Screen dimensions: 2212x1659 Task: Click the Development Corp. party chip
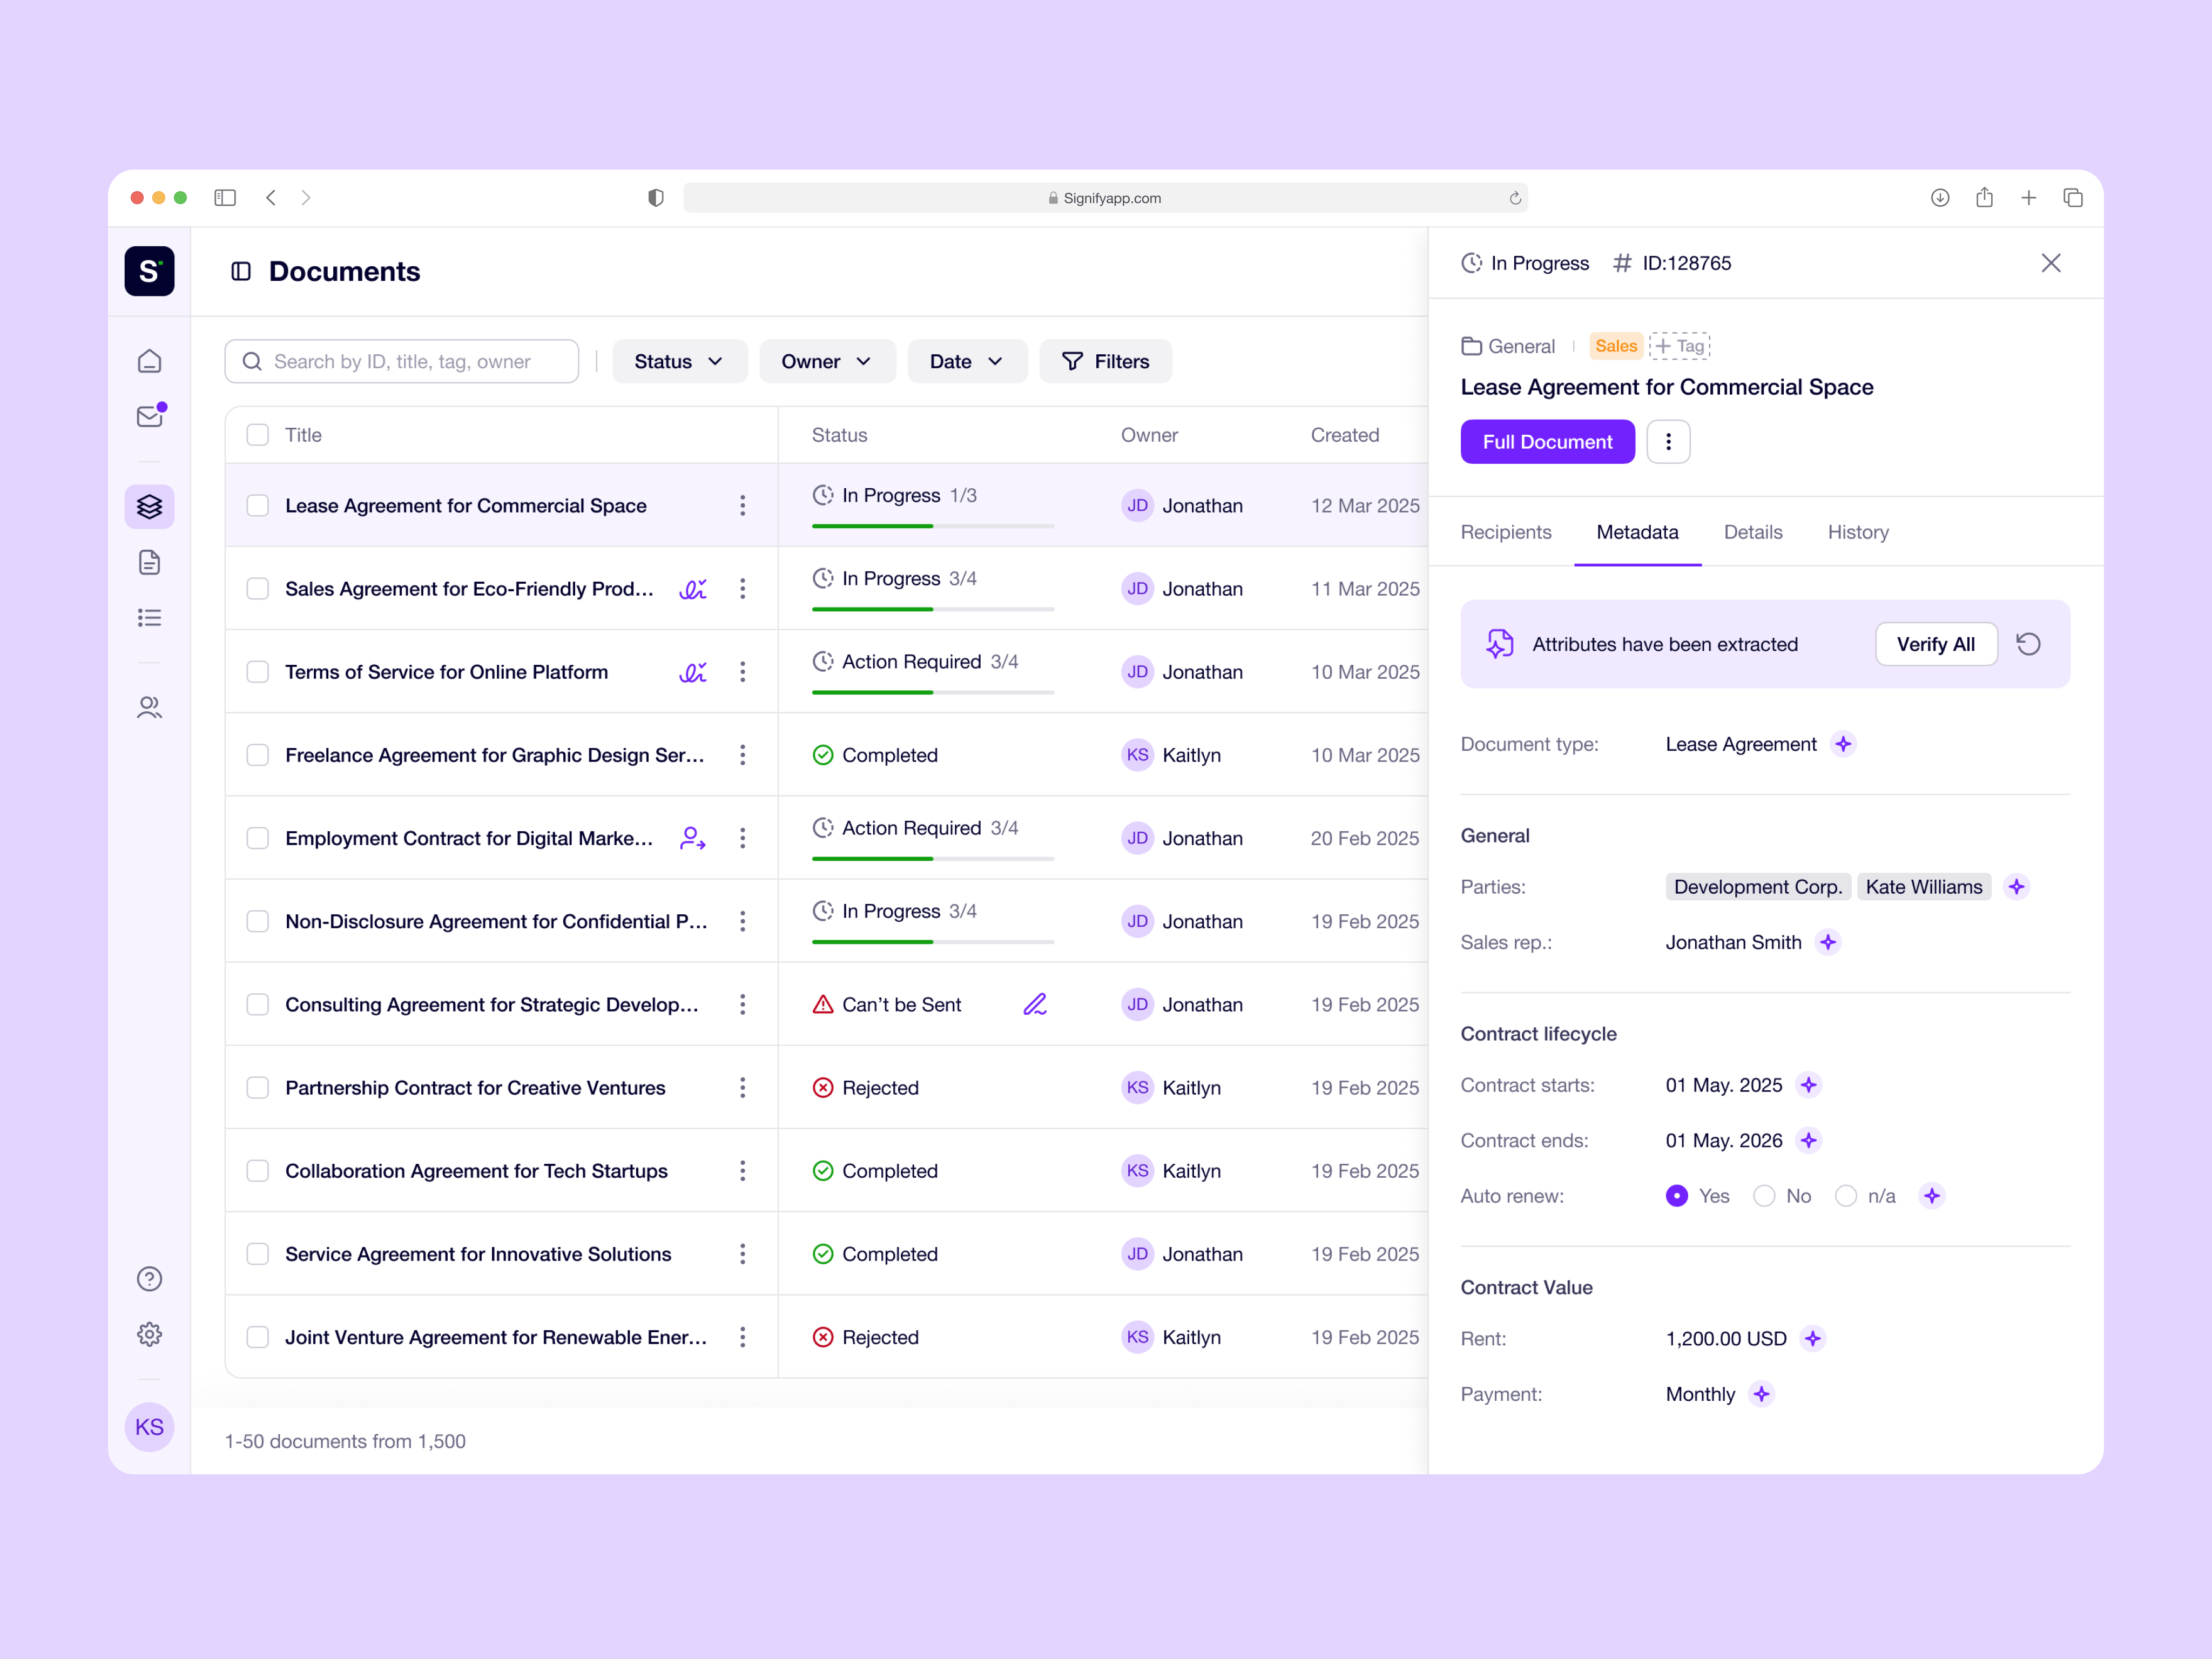[1758, 887]
